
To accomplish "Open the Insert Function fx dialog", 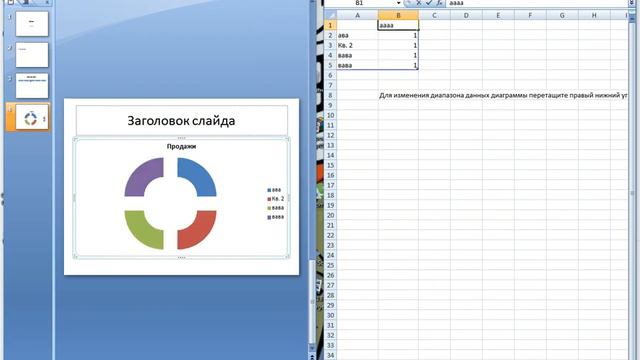I will pyautogui.click(x=439, y=3).
